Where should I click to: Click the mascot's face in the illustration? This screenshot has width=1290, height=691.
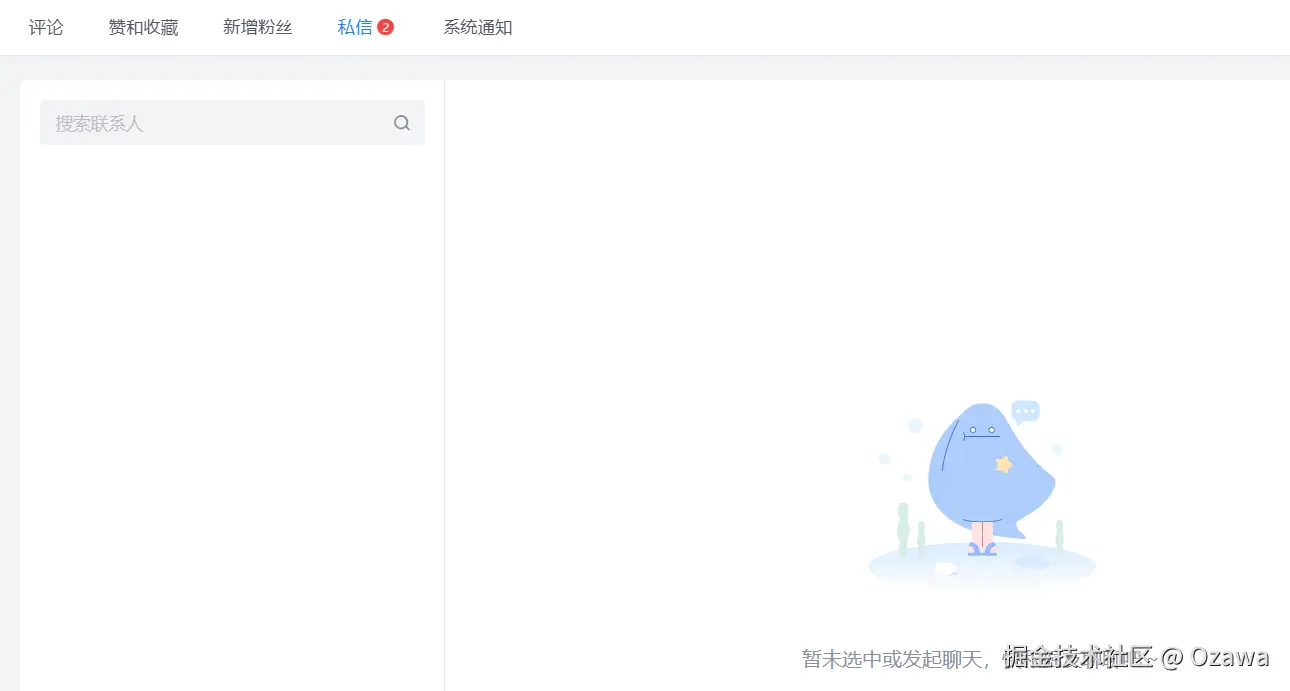pyautogui.click(x=983, y=430)
